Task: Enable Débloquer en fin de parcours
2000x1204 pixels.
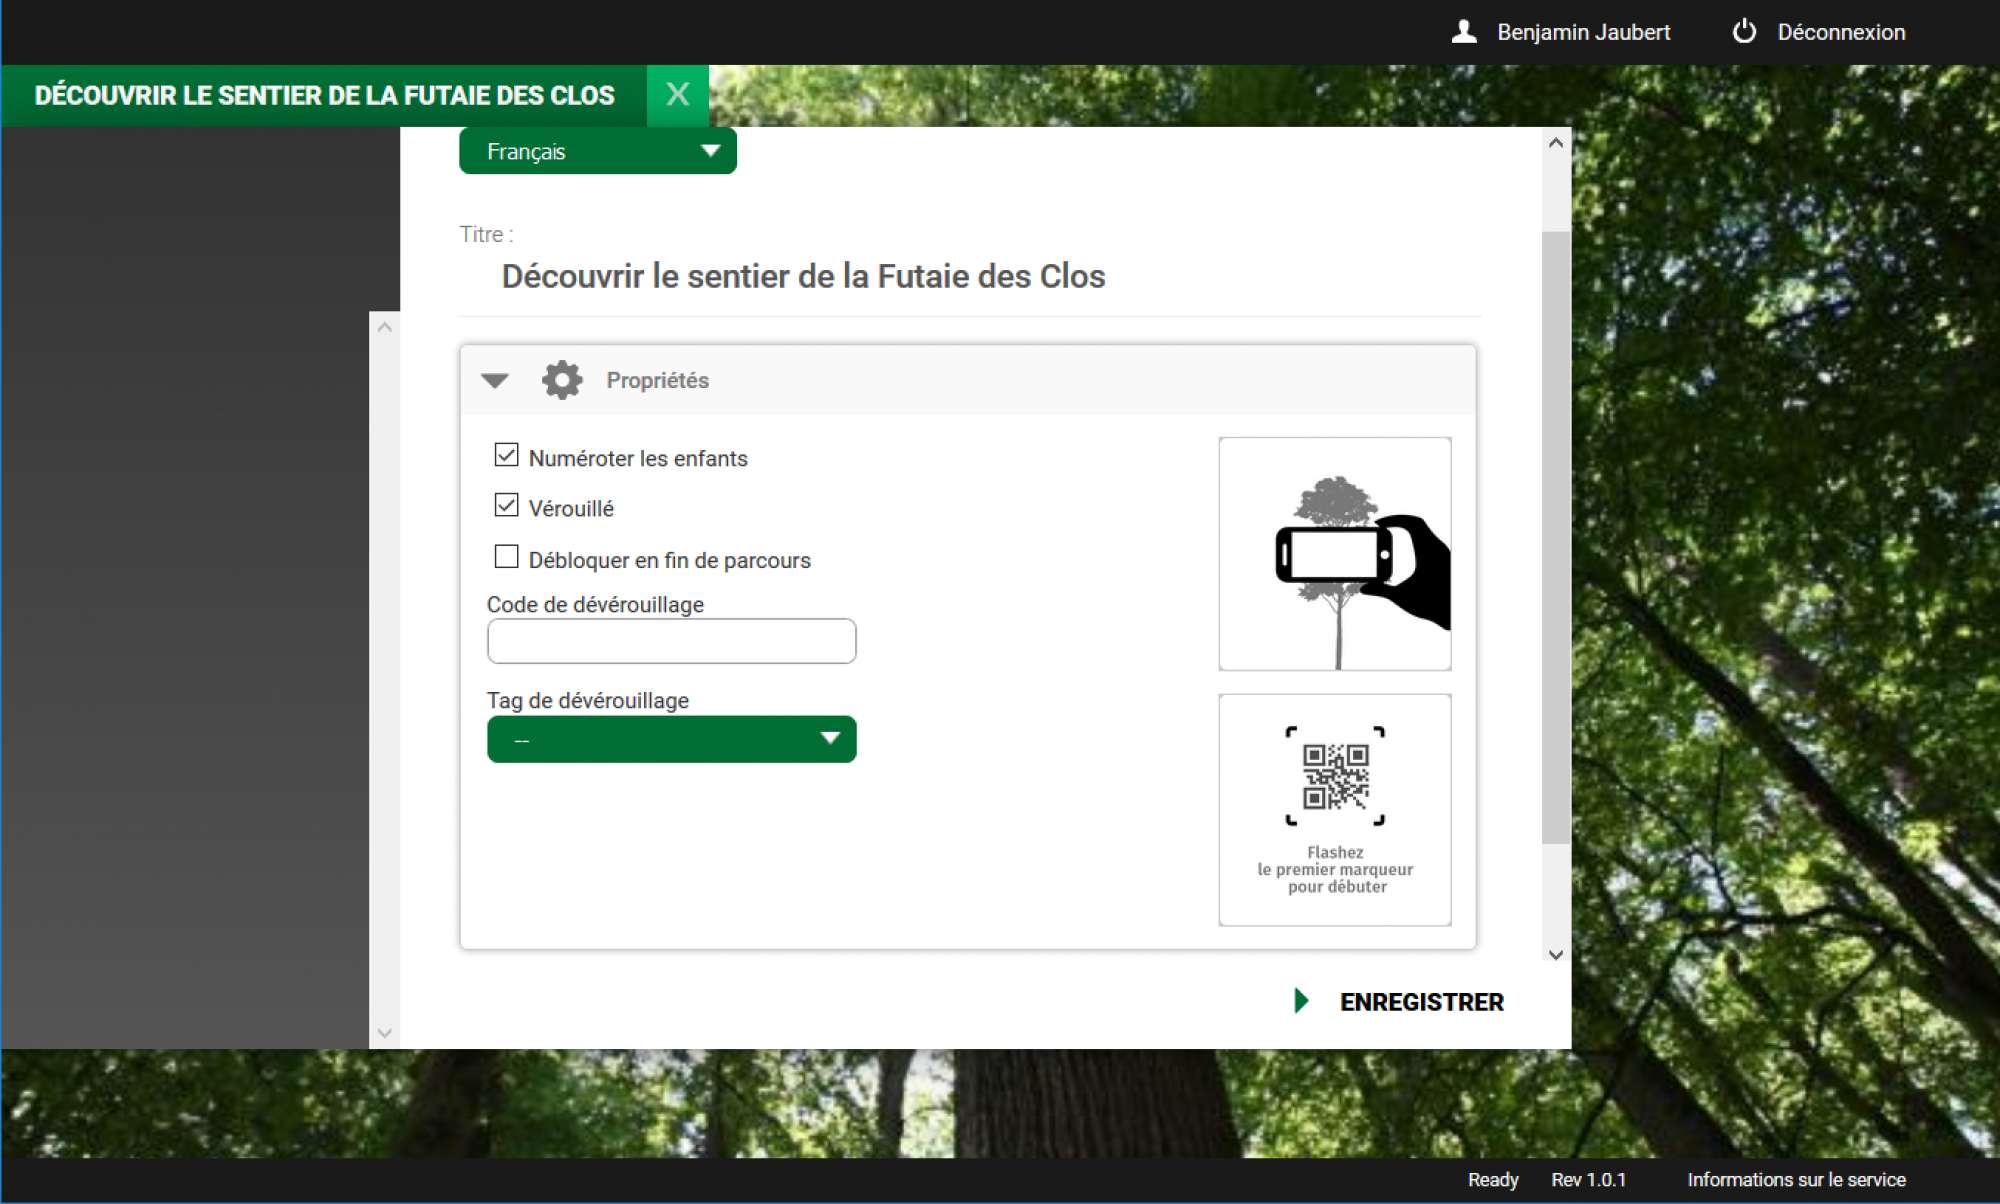Action: pyautogui.click(x=506, y=557)
